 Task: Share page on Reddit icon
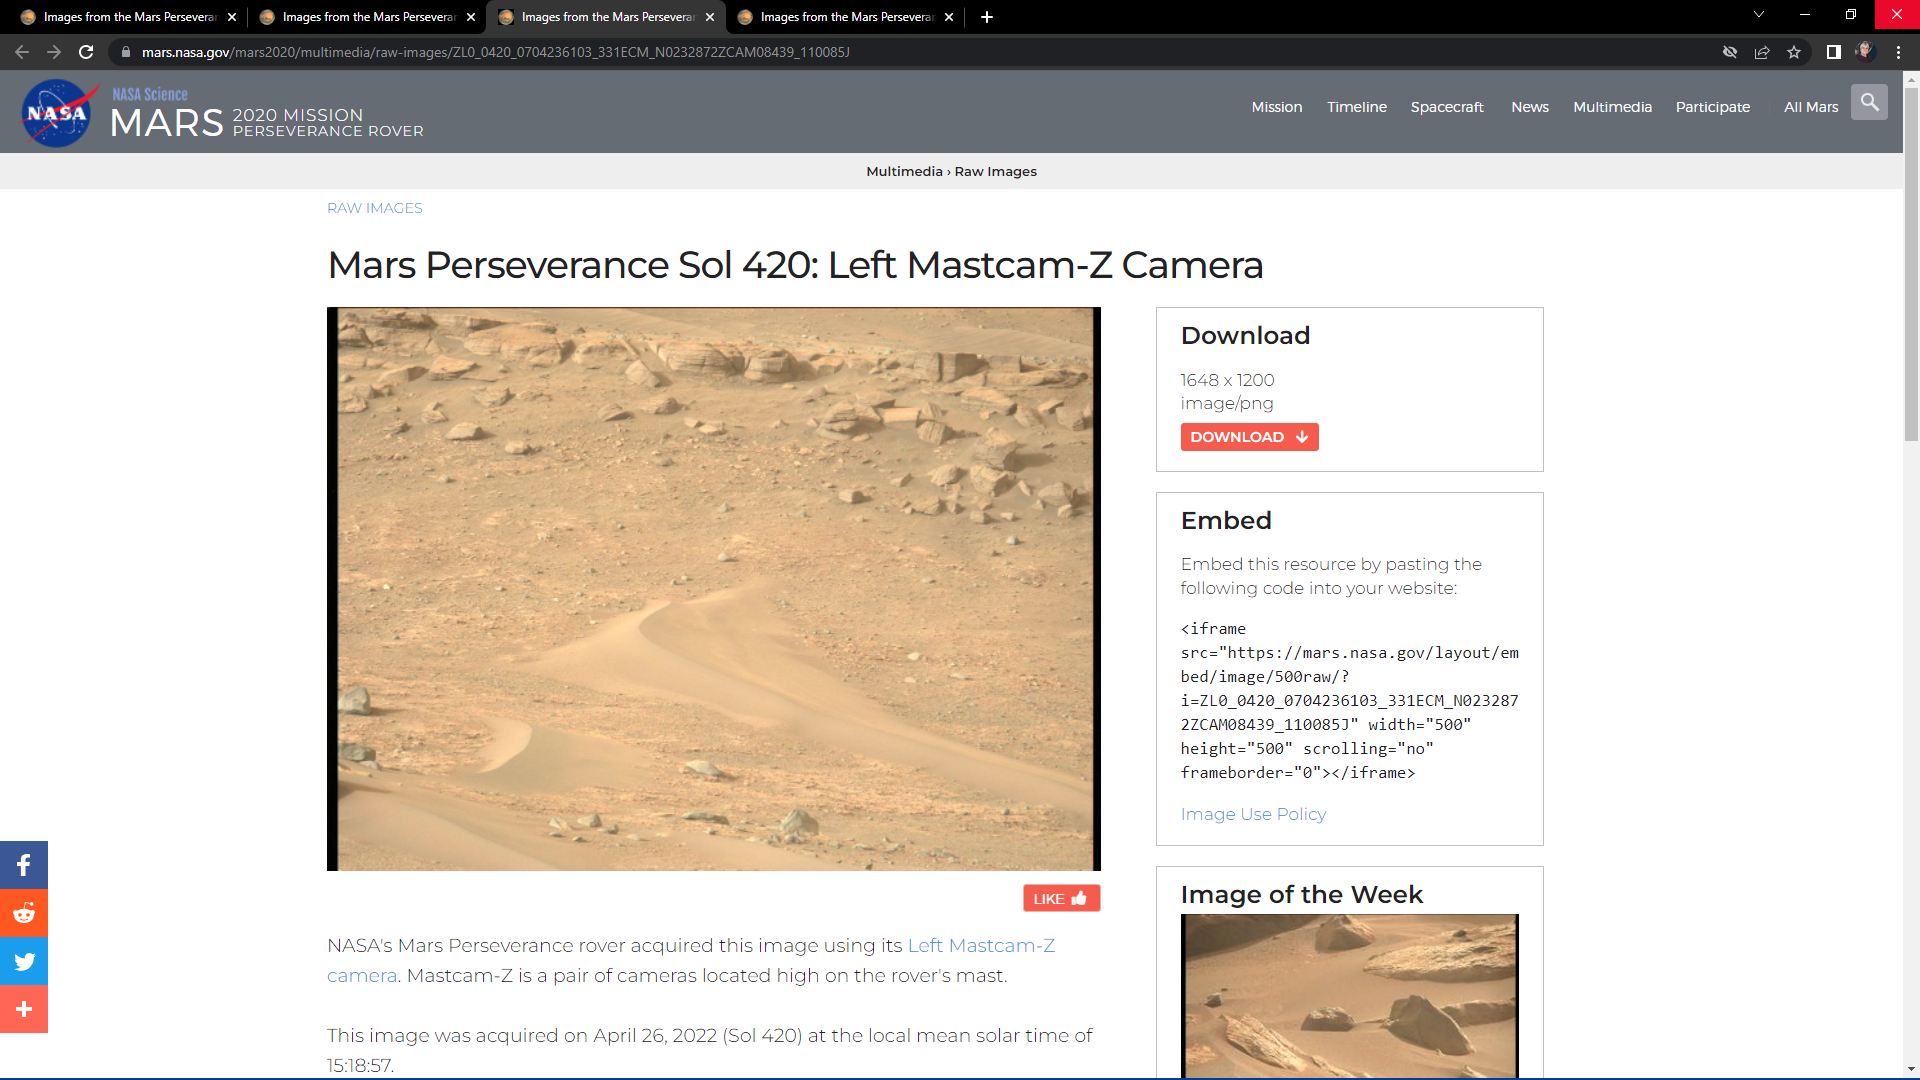tap(24, 913)
